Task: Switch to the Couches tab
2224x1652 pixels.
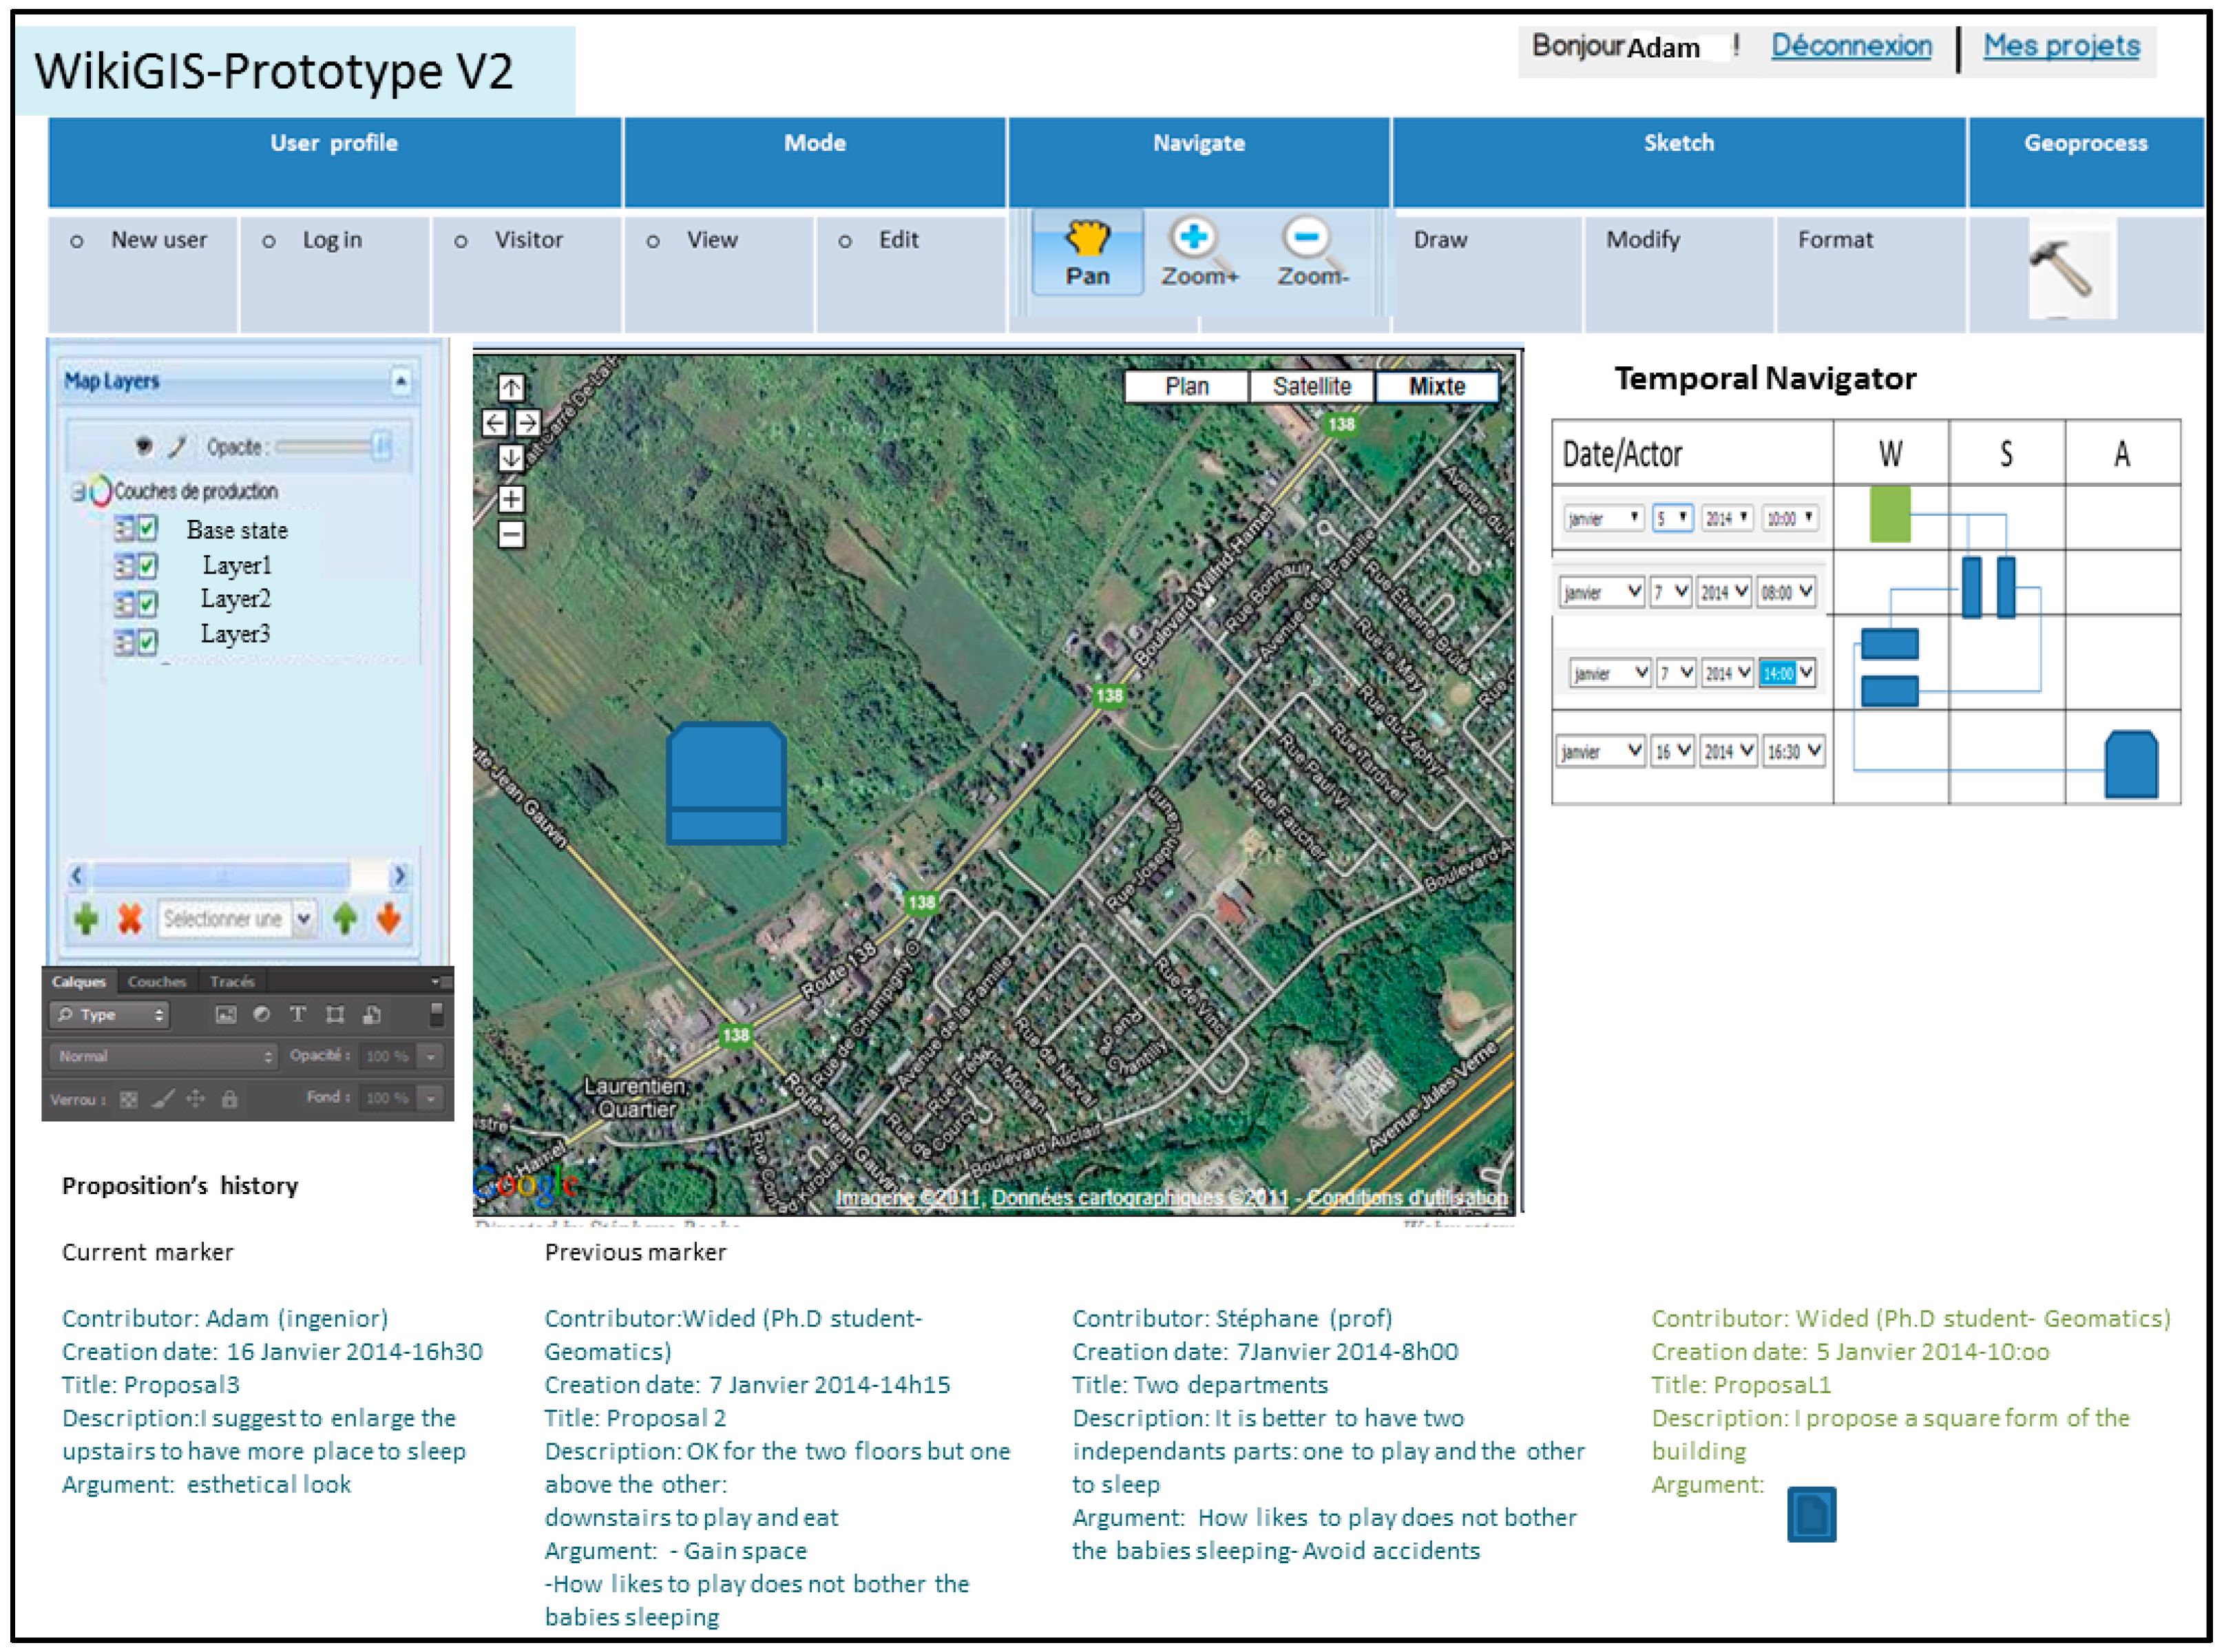Action: [x=157, y=981]
